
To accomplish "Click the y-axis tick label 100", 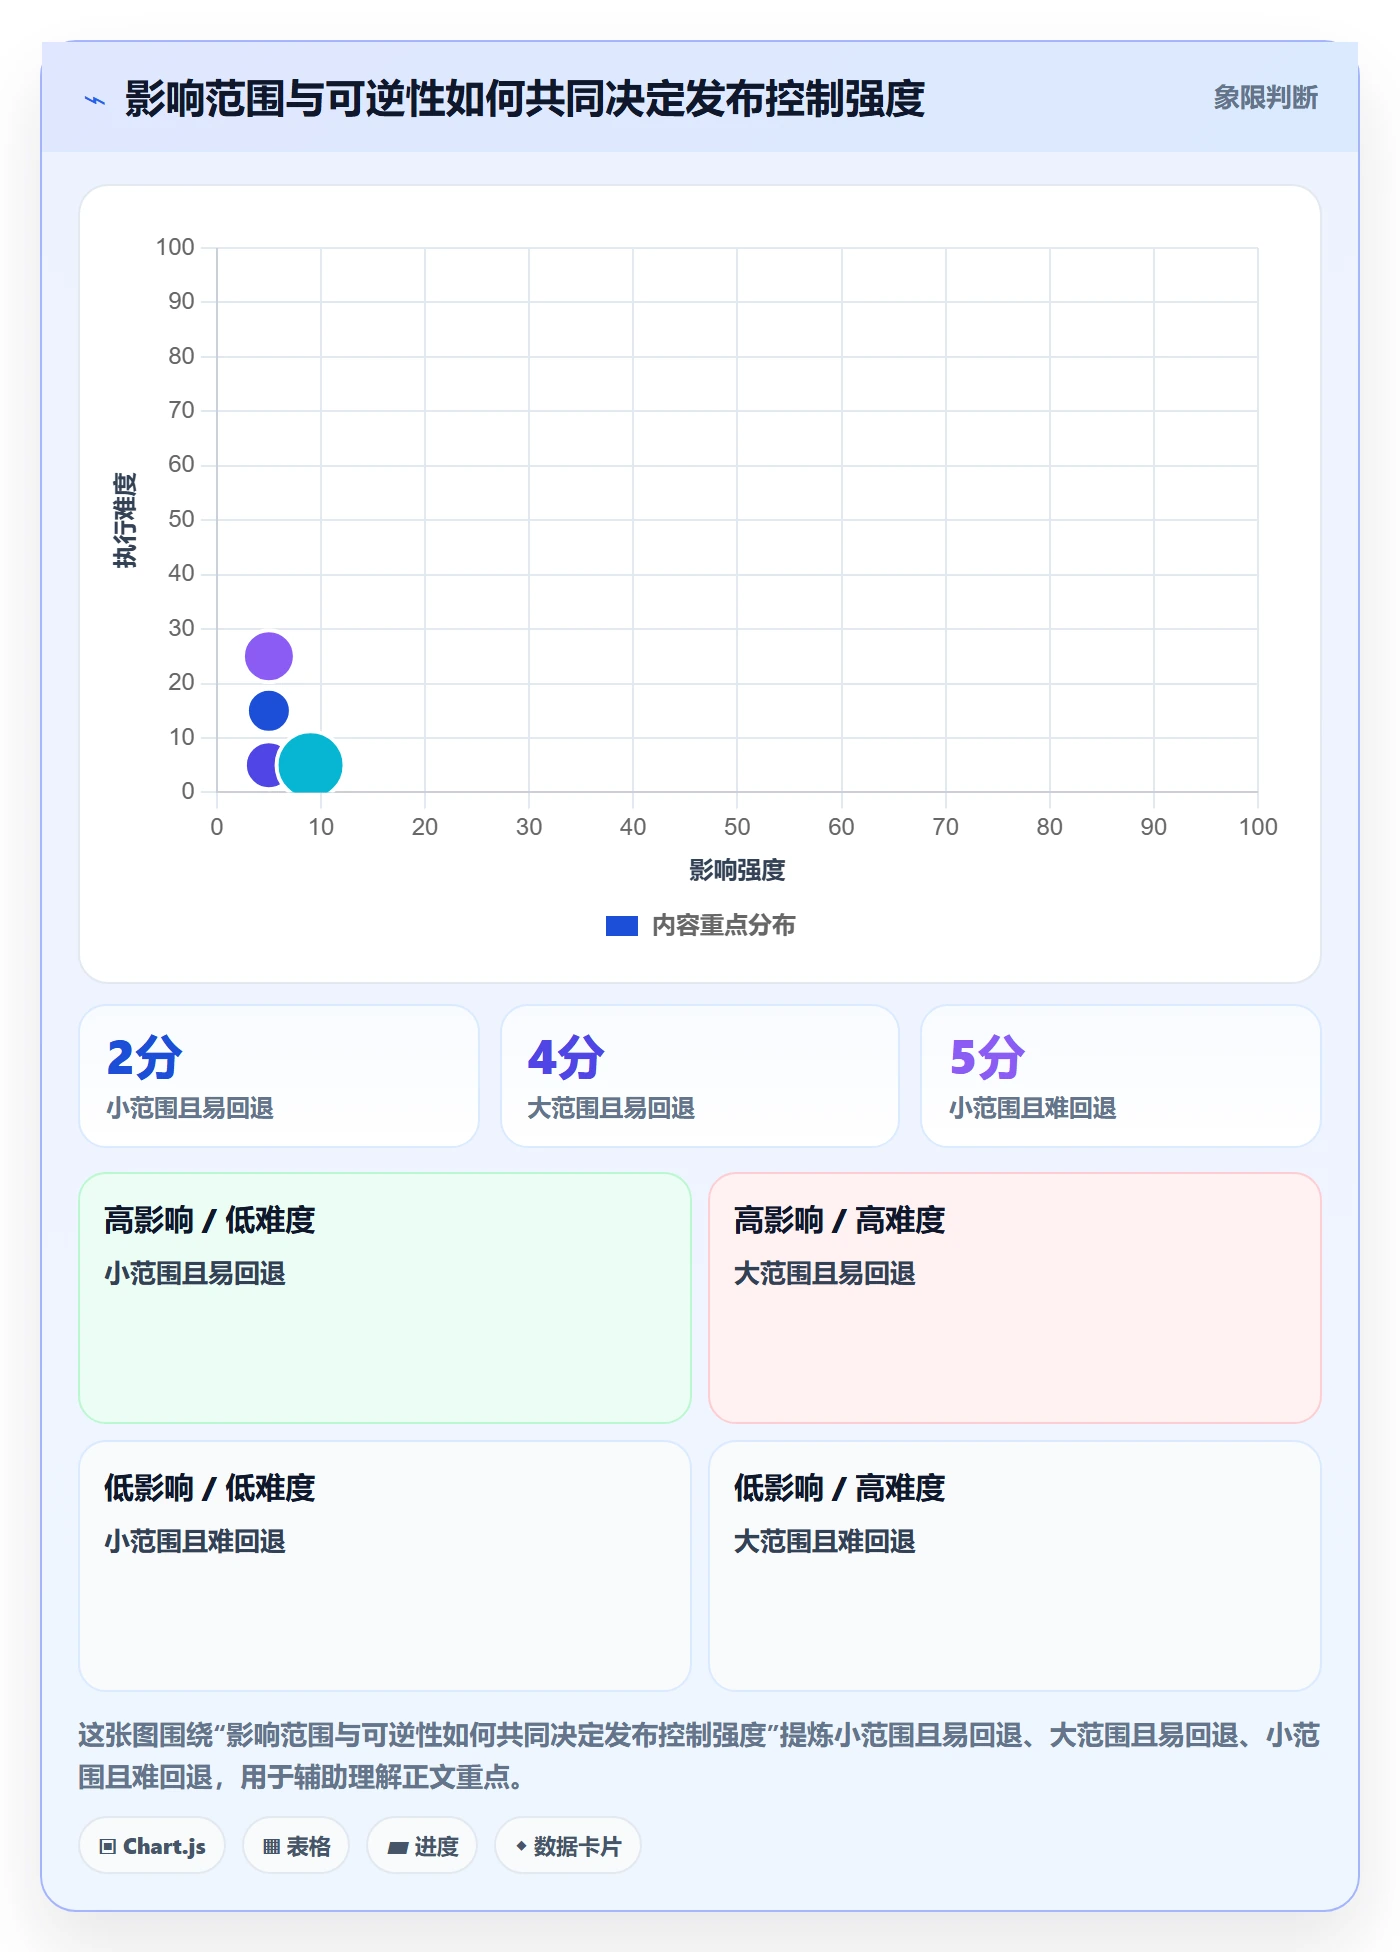I will click(175, 247).
